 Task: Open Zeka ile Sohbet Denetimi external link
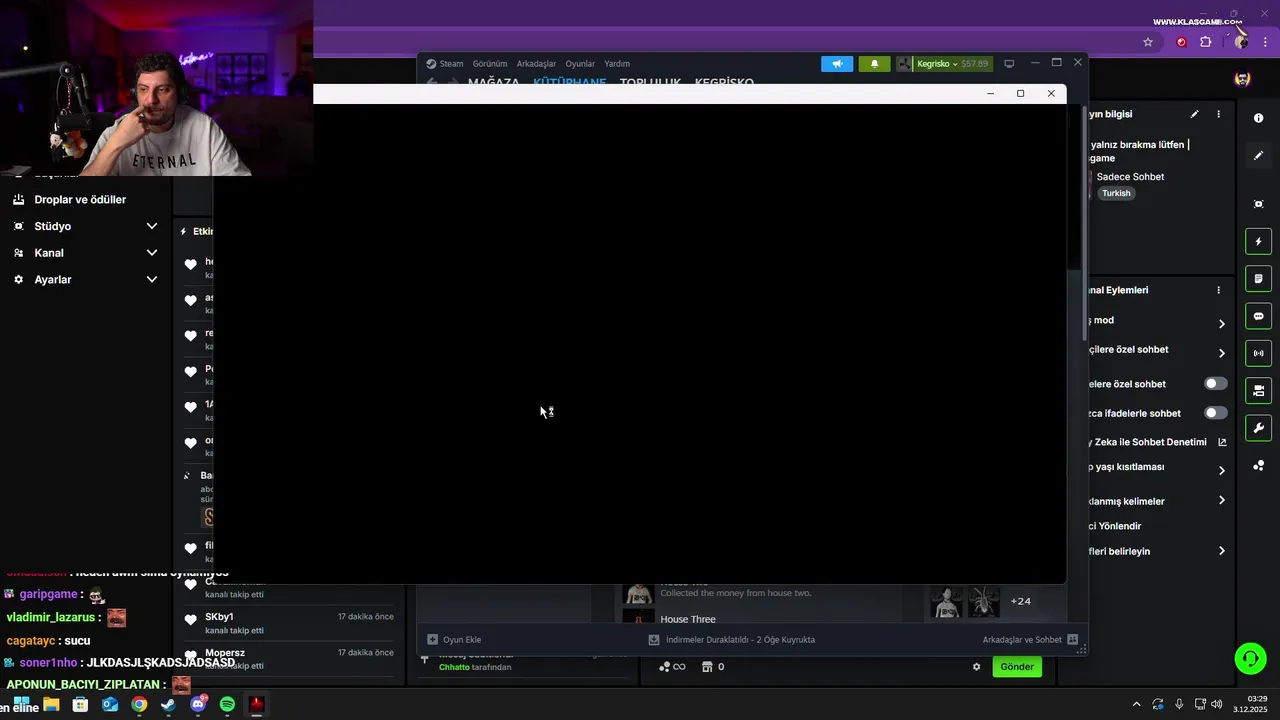(1222, 442)
